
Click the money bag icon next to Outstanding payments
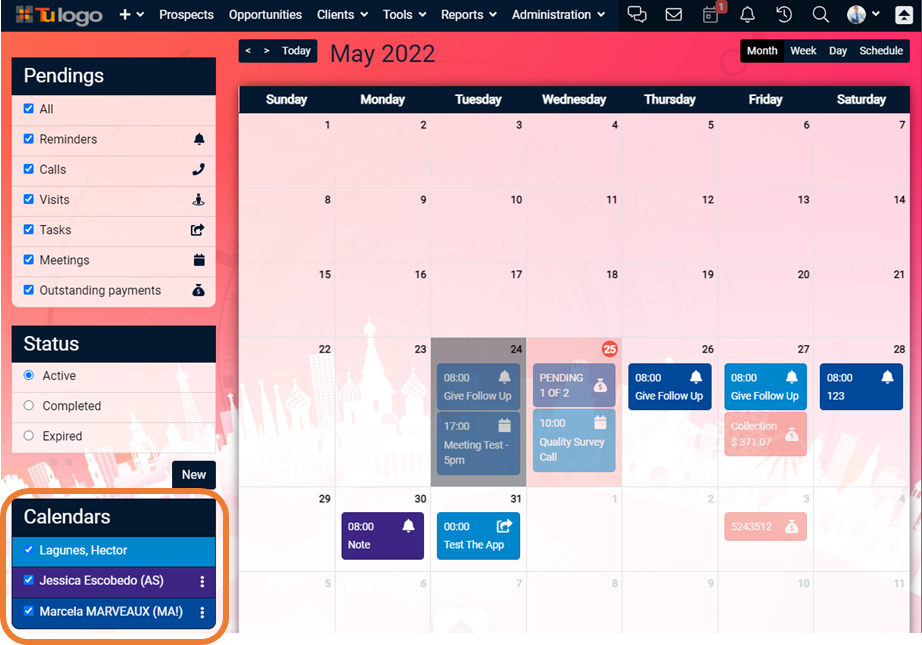(199, 290)
